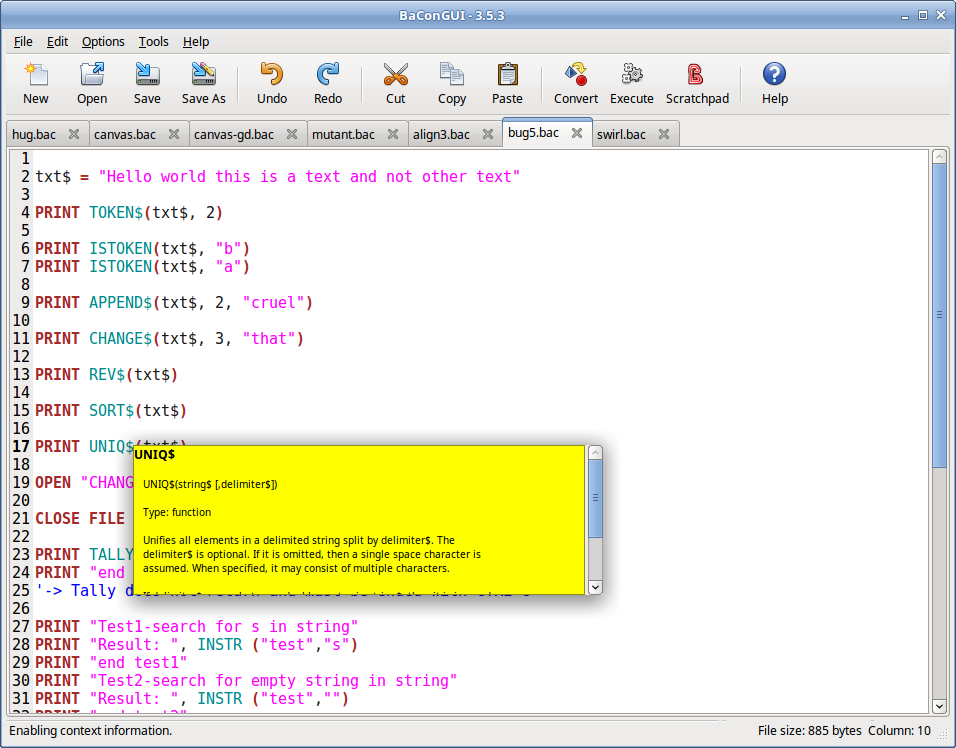
Task: Click APPEND$ on line 9
Action: (x=120, y=303)
